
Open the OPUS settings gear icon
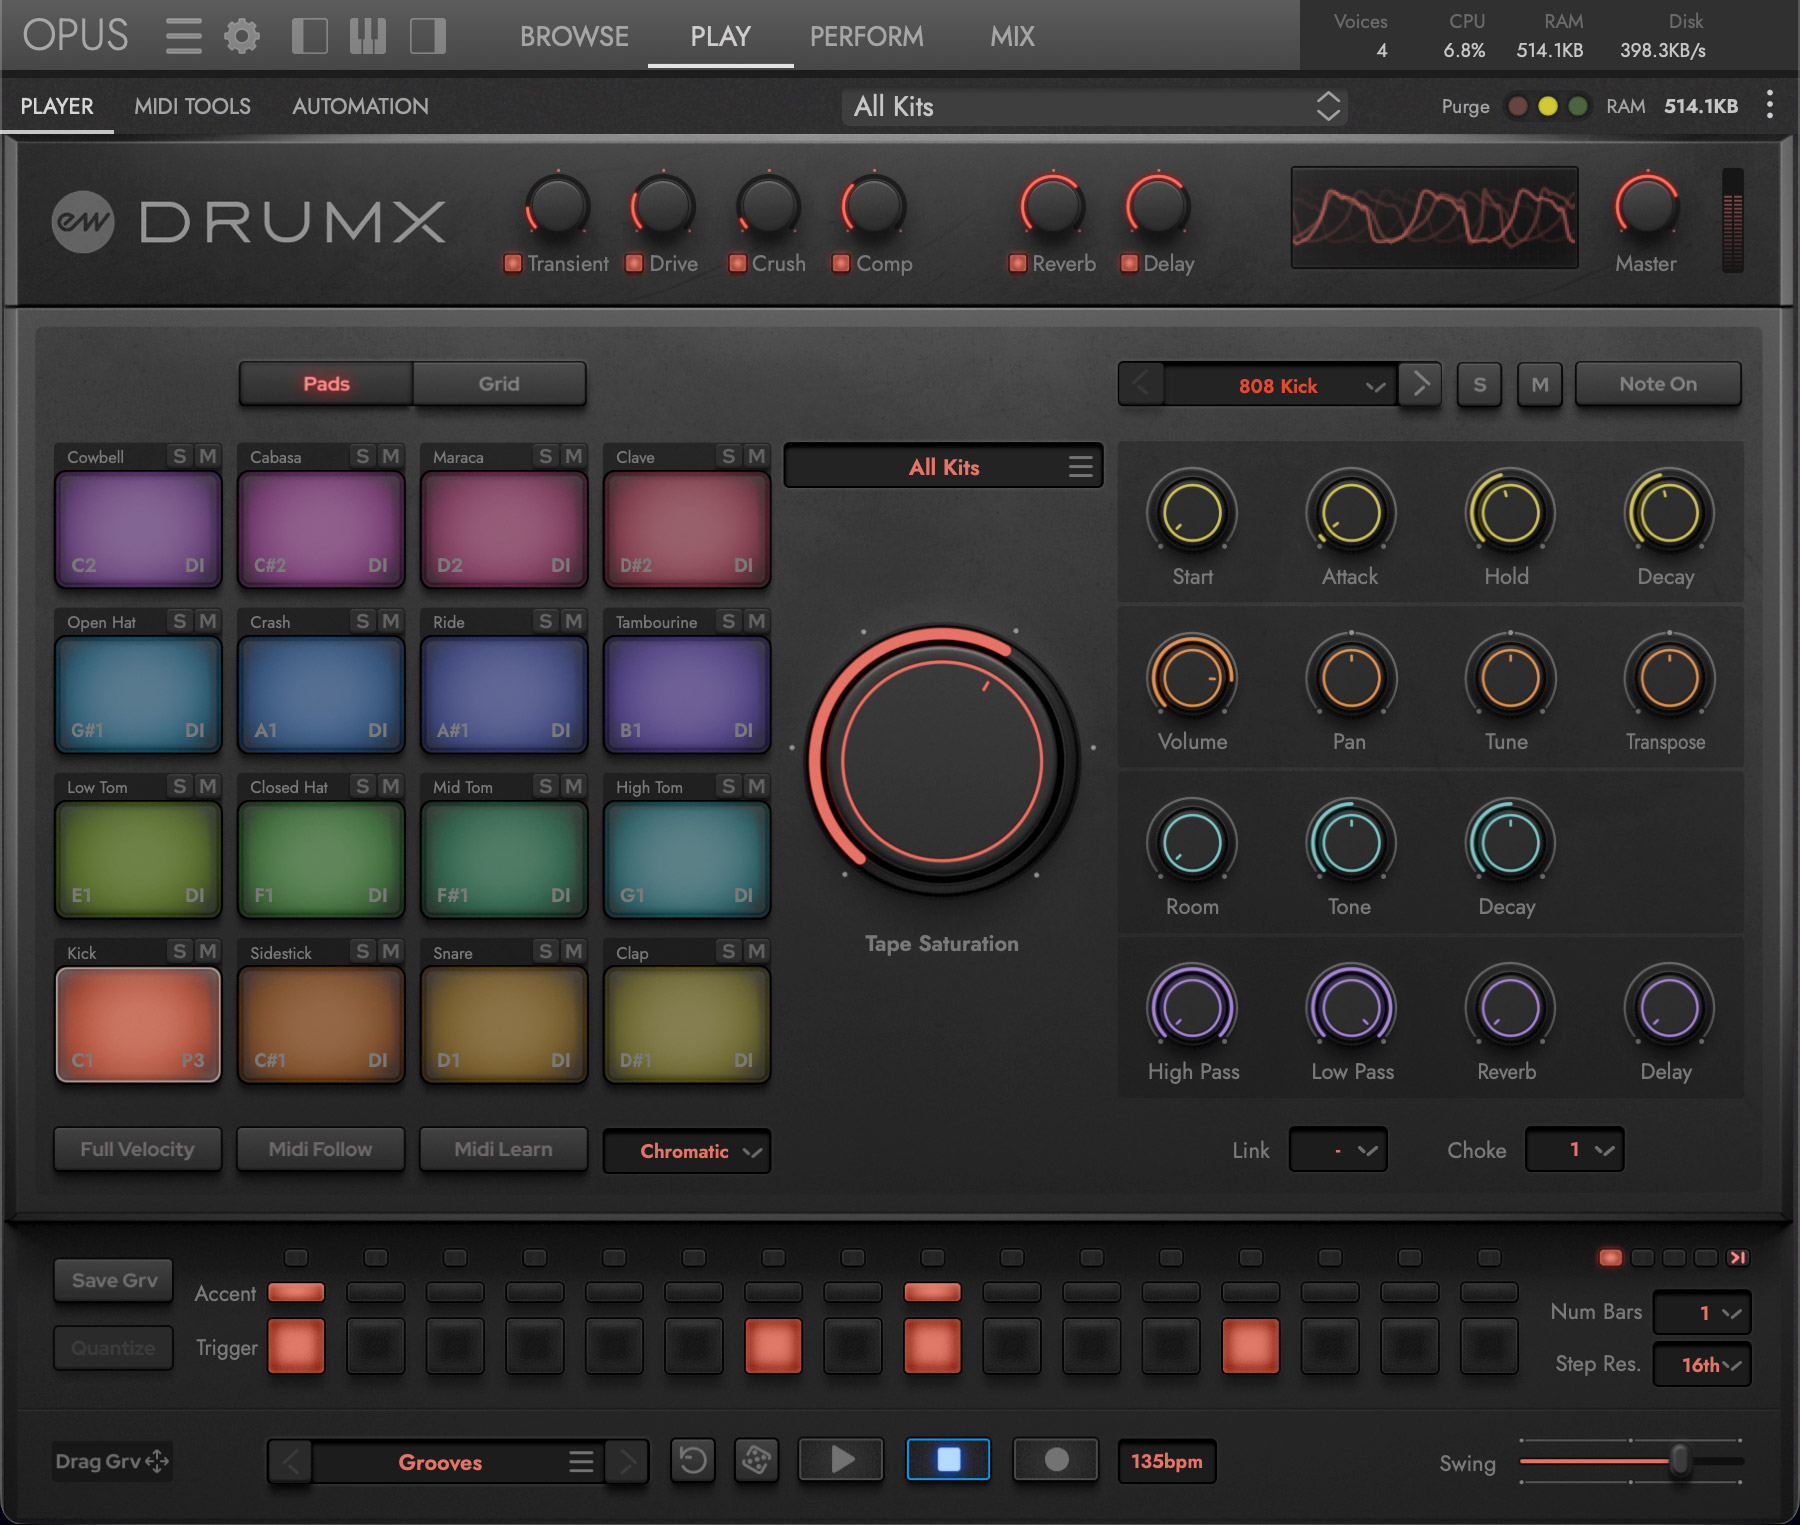pyautogui.click(x=240, y=35)
